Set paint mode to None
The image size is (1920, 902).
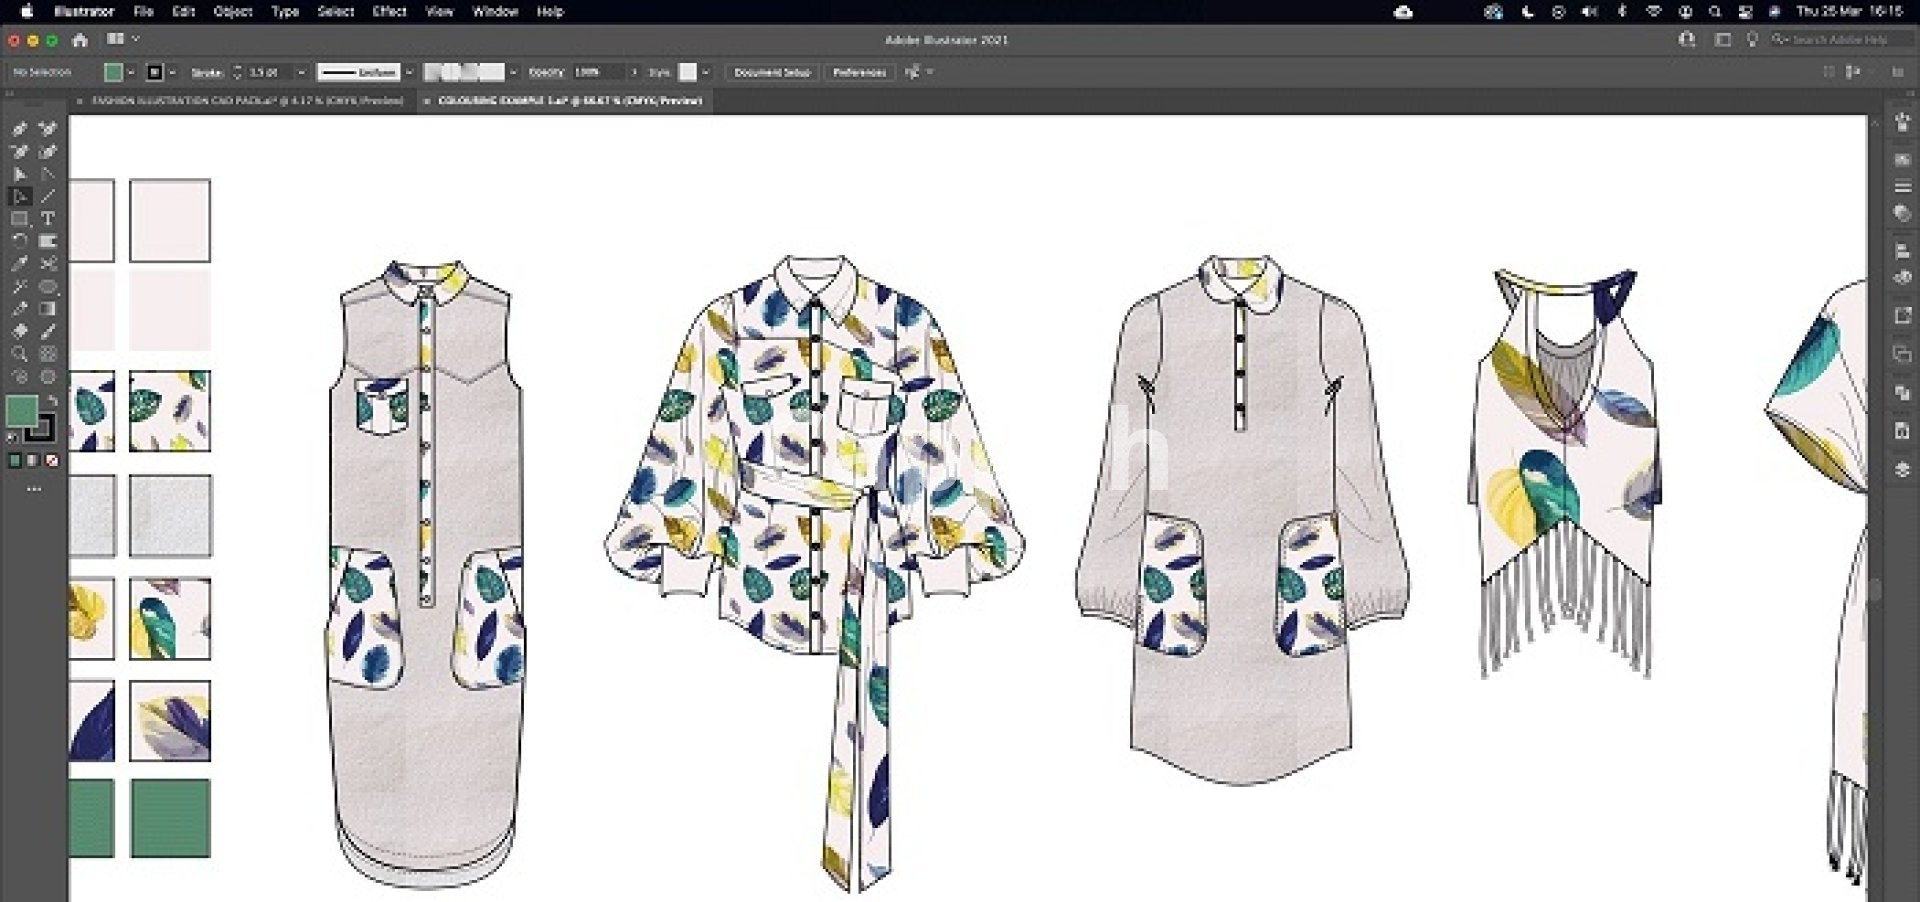[52, 461]
